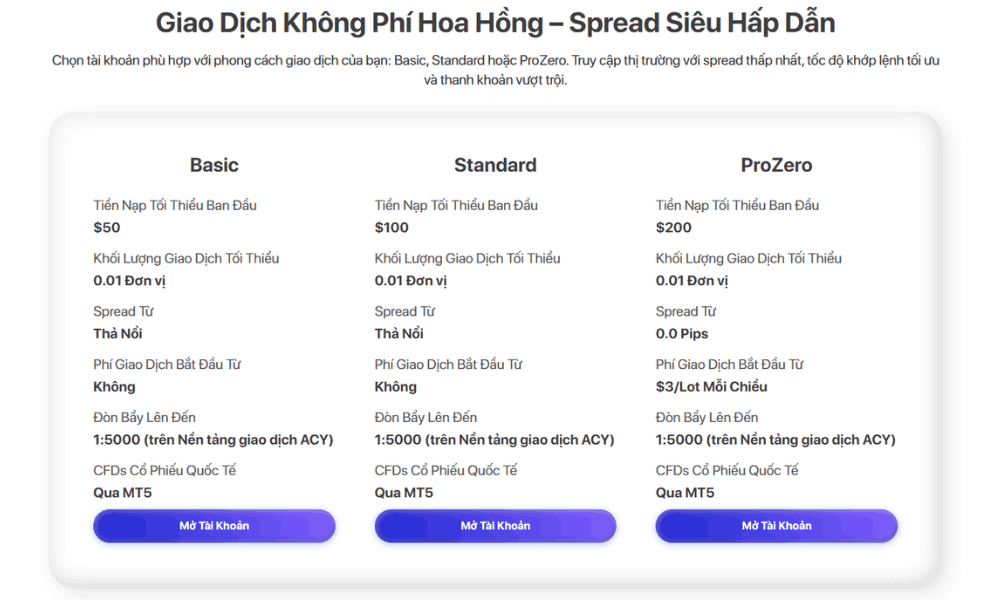Click Mở Tài Khoản under Standard plan
This screenshot has width=1000, height=600.
coord(495,526)
